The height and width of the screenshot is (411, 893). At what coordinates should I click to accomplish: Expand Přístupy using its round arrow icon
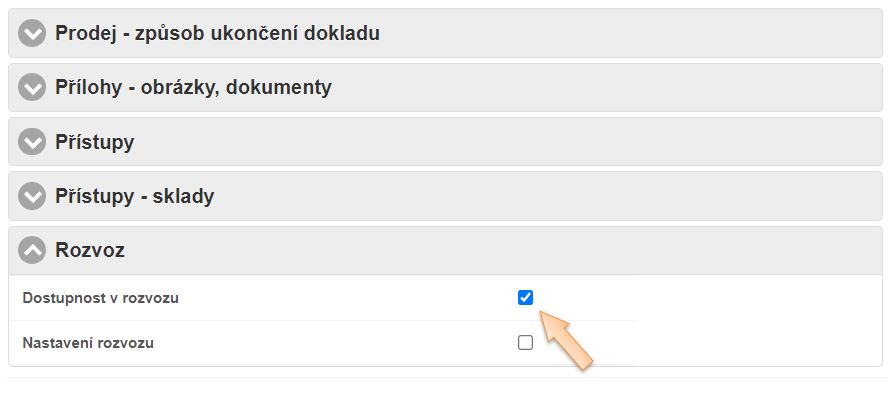pyautogui.click(x=33, y=142)
